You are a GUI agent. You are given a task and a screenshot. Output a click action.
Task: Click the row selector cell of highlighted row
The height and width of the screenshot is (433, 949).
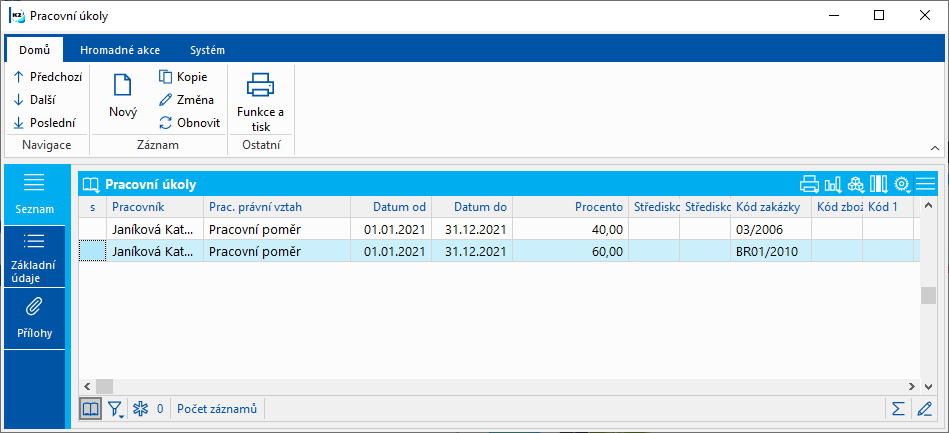pyautogui.click(x=93, y=251)
